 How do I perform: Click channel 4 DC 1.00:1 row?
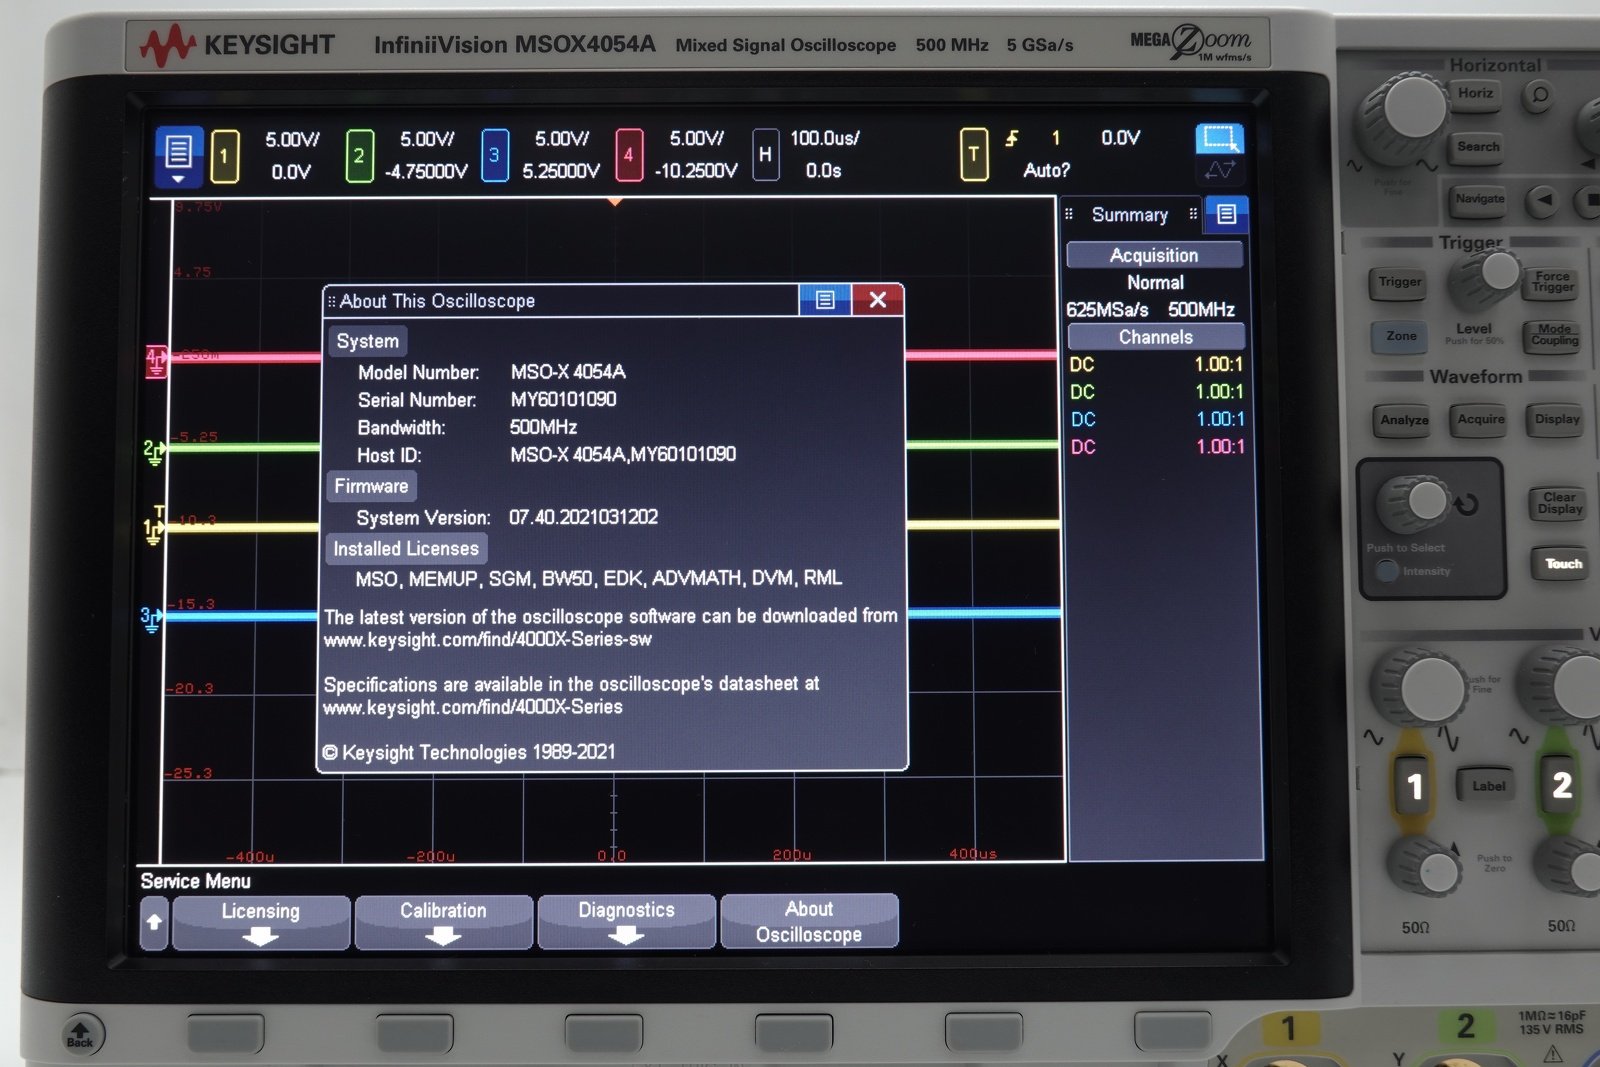pos(1157,446)
